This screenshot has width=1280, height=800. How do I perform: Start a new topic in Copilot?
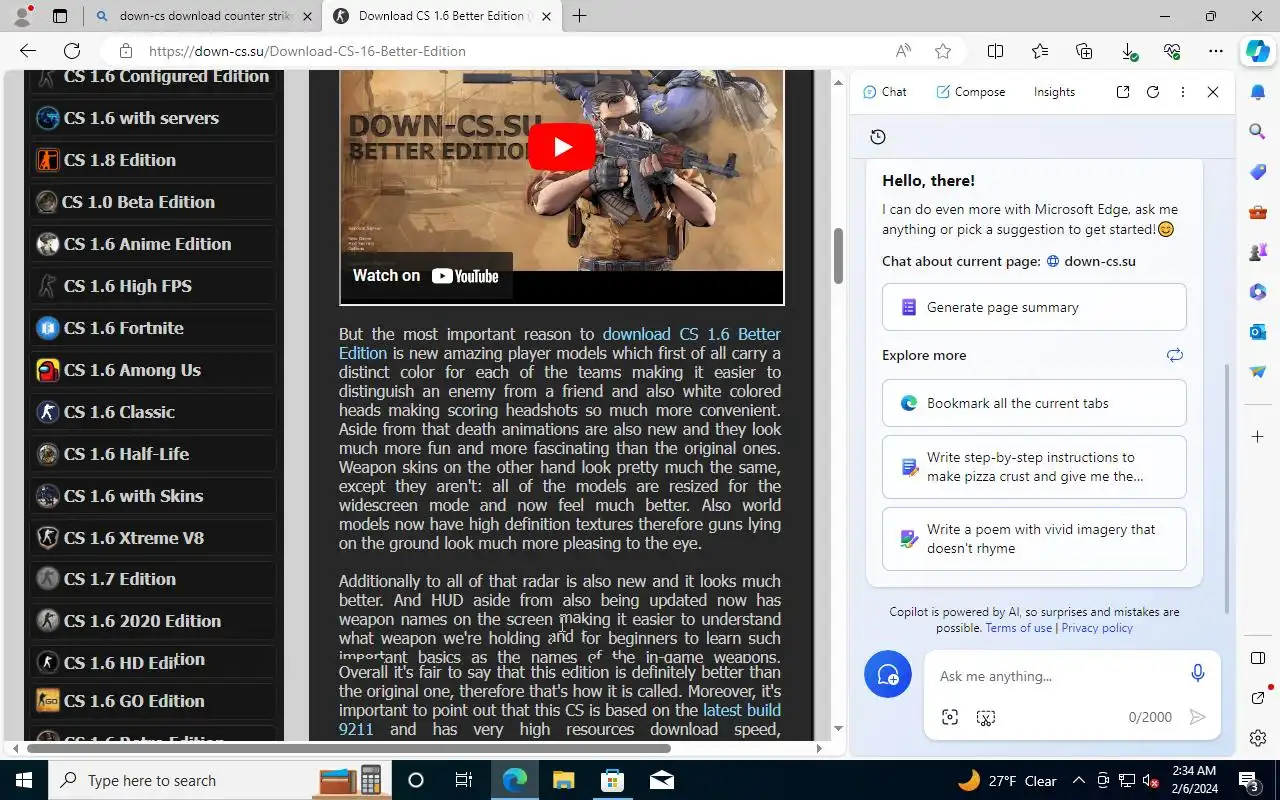[x=888, y=676]
